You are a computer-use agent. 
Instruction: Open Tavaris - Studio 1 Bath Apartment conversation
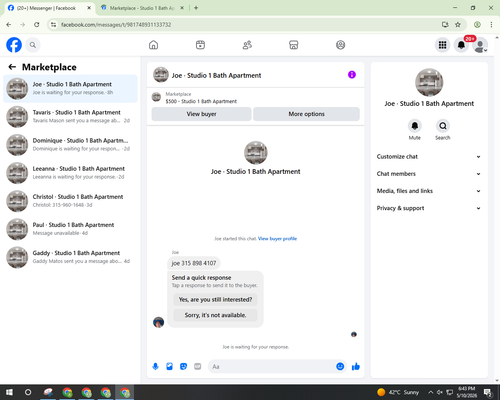click(70, 117)
